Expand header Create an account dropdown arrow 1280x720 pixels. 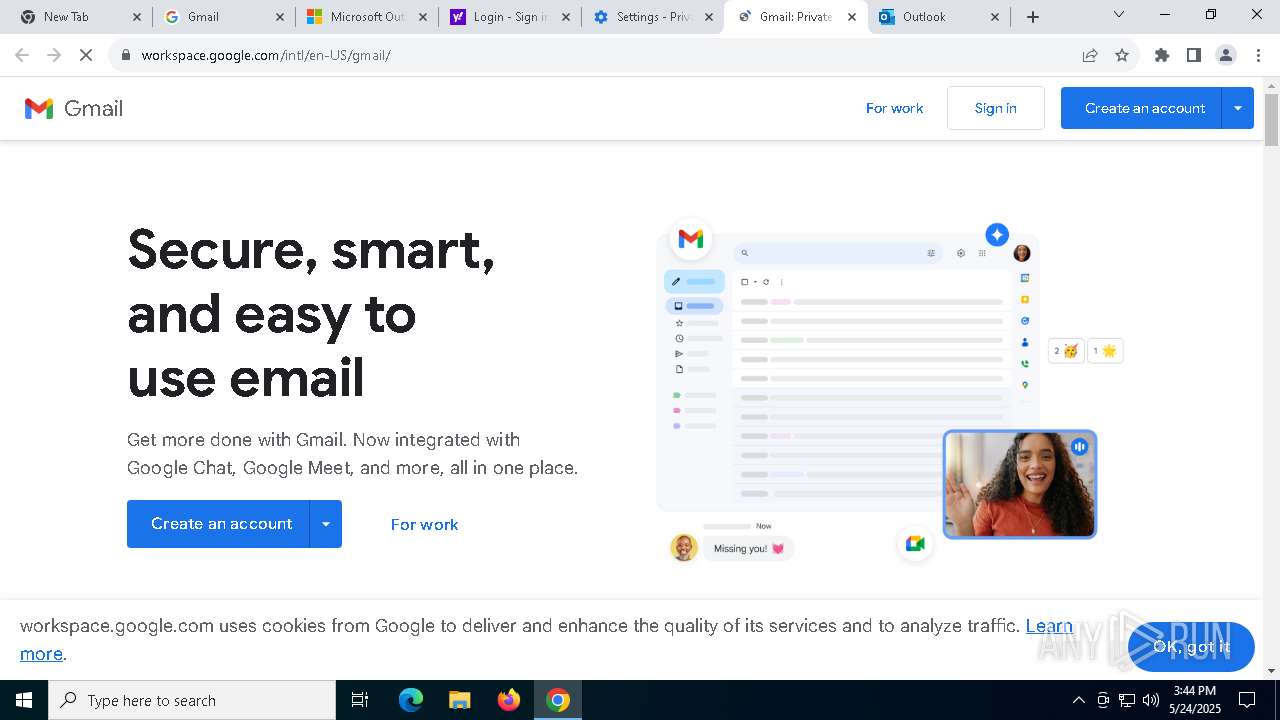[x=1238, y=108]
